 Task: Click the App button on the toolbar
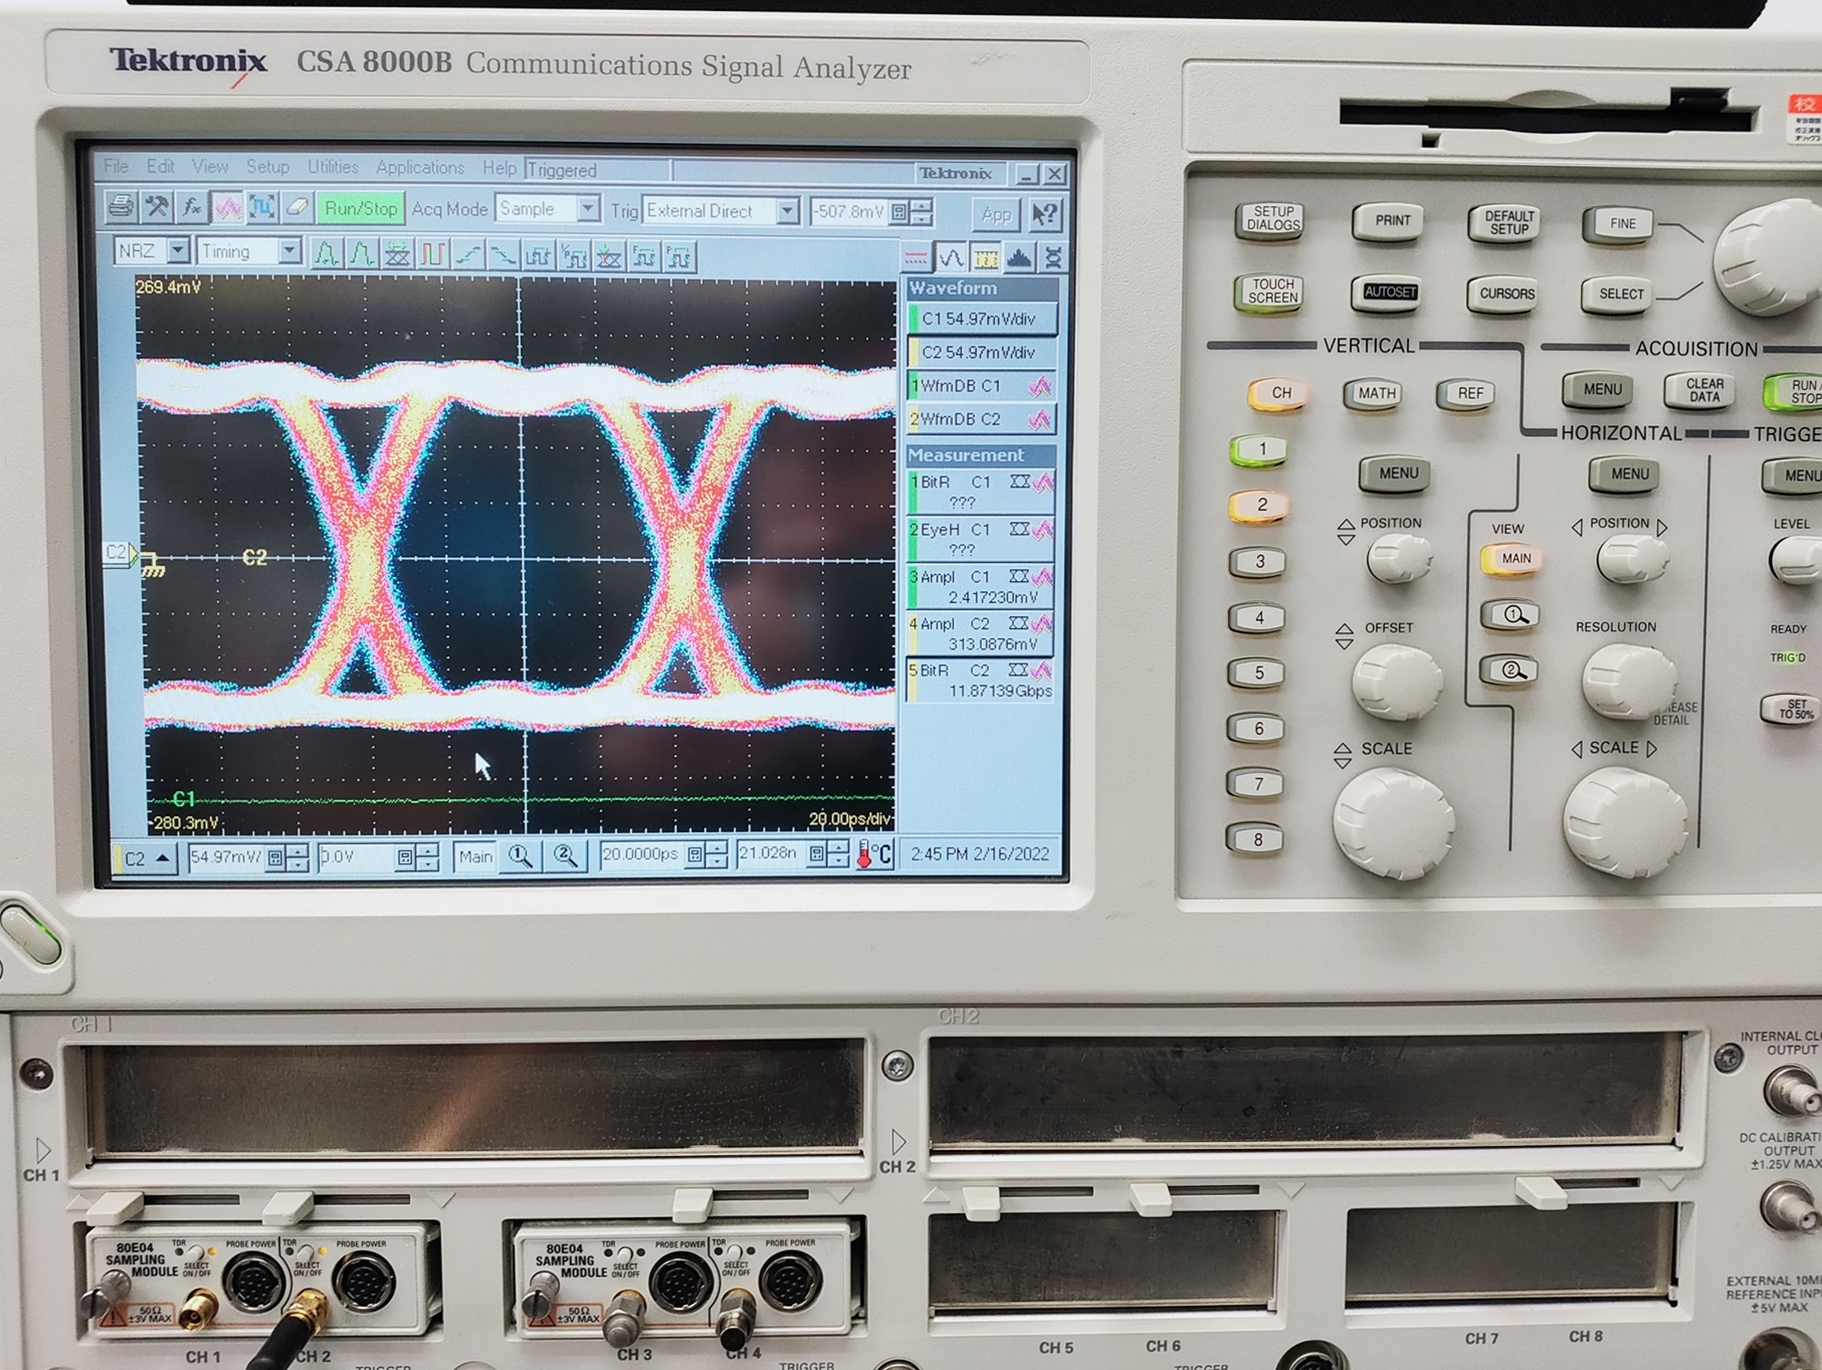tap(995, 214)
